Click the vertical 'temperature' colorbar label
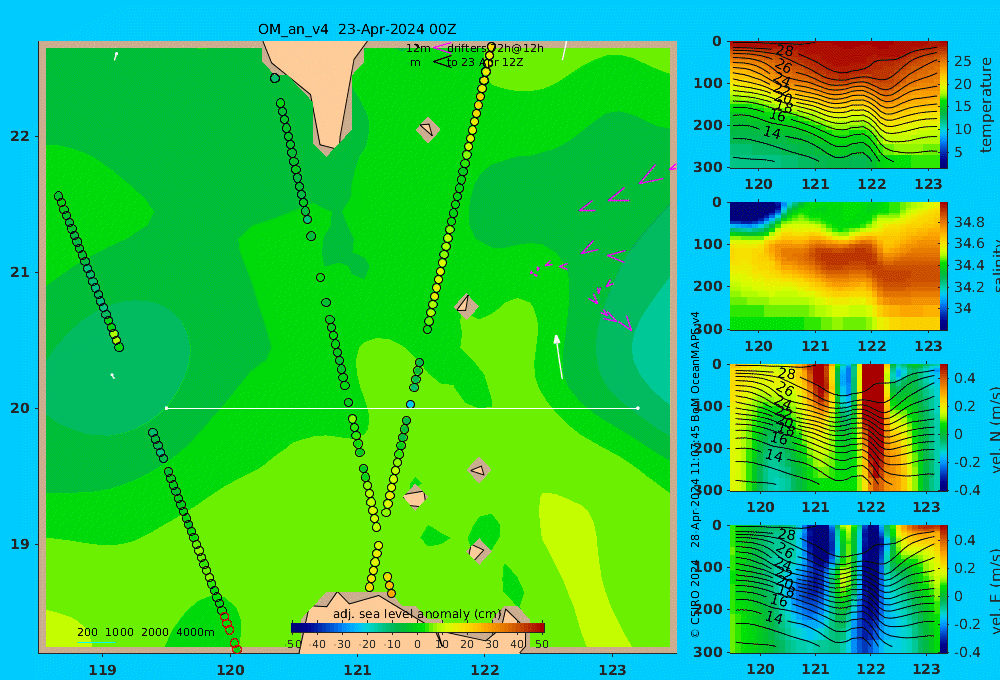 click(x=986, y=105)
